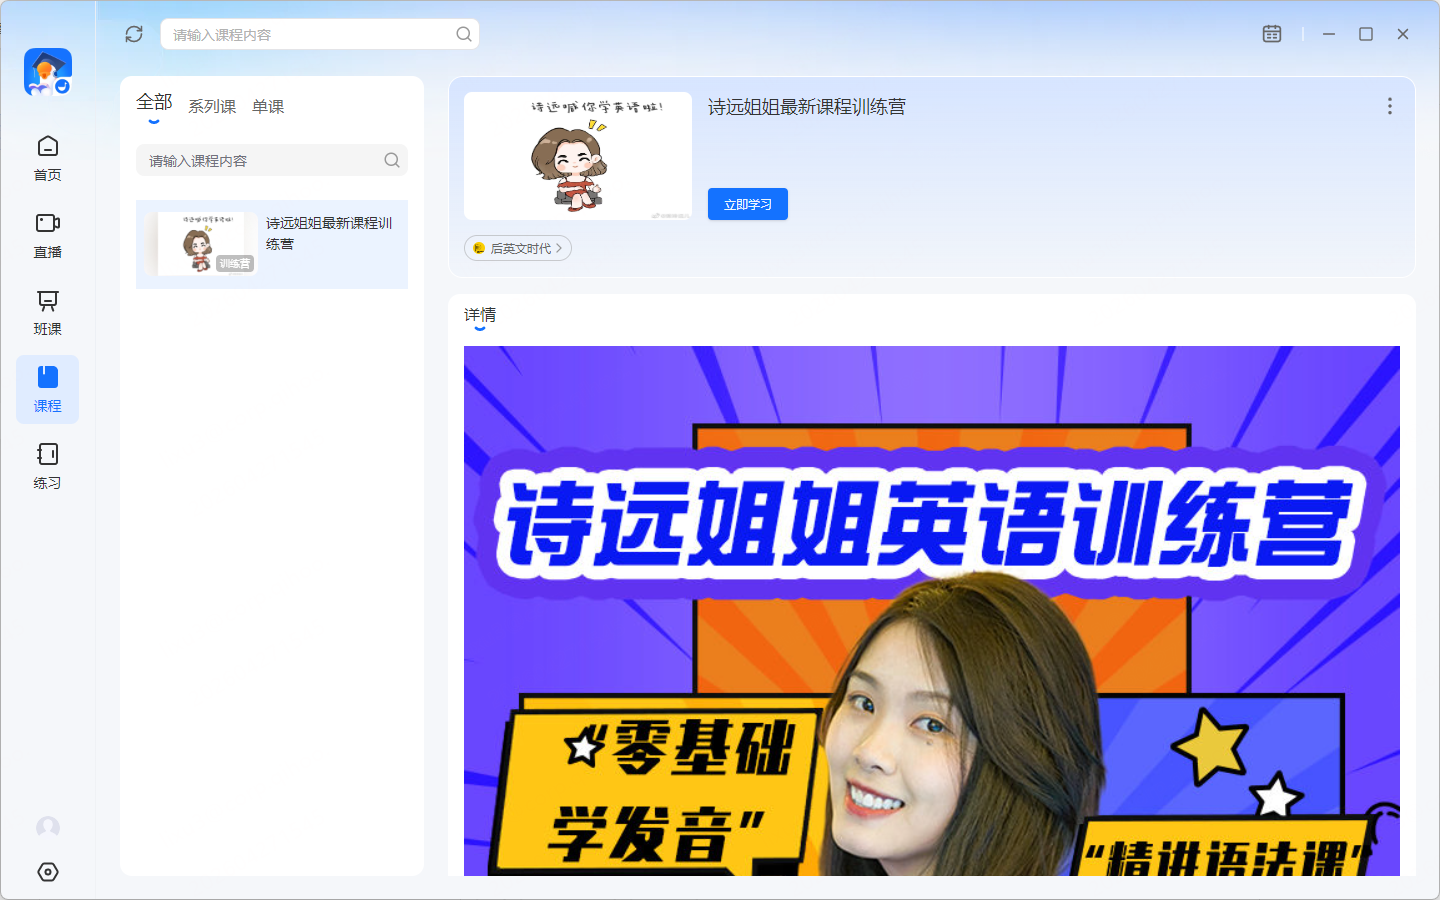Open the three-dot more options menu
Image resolution: width=1440 pixels, height=900 pixels.
tap(1389, 106)
